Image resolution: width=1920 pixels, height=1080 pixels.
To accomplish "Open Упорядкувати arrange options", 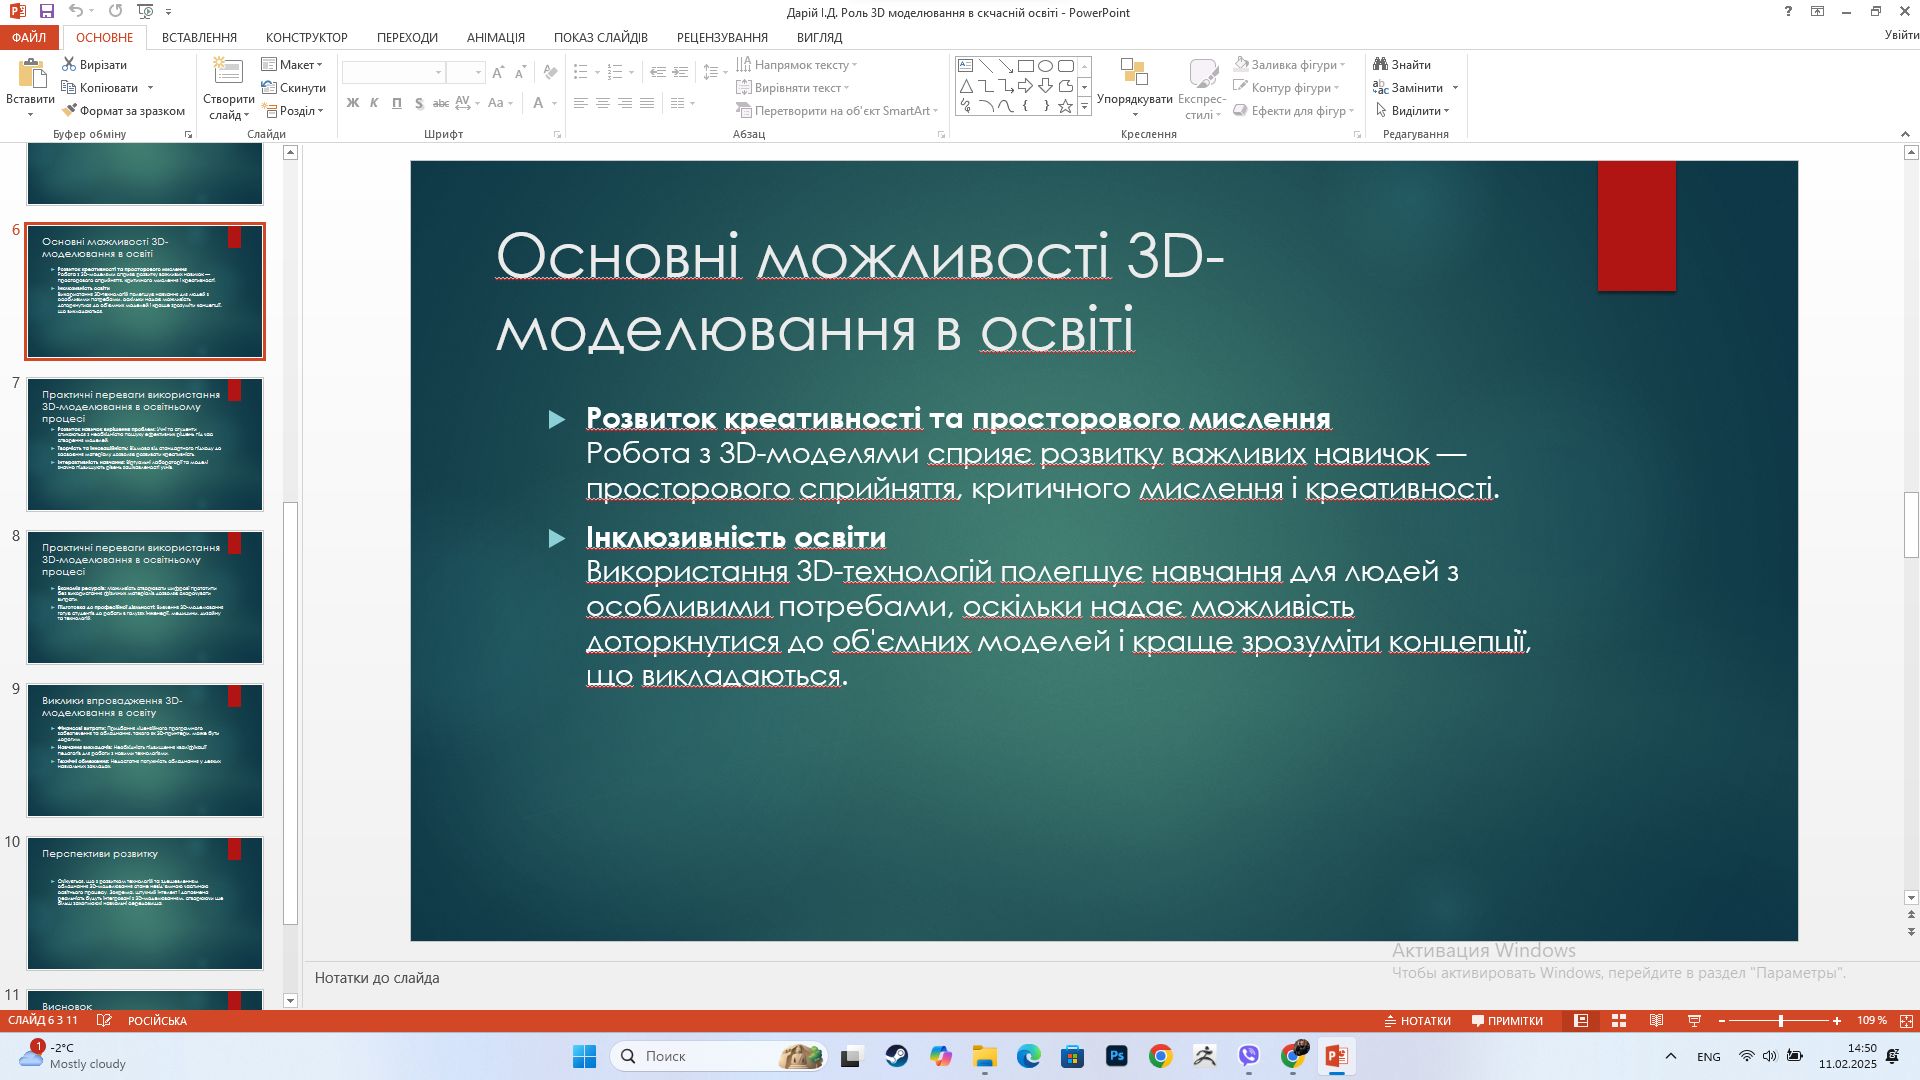I will point(1134,88).
